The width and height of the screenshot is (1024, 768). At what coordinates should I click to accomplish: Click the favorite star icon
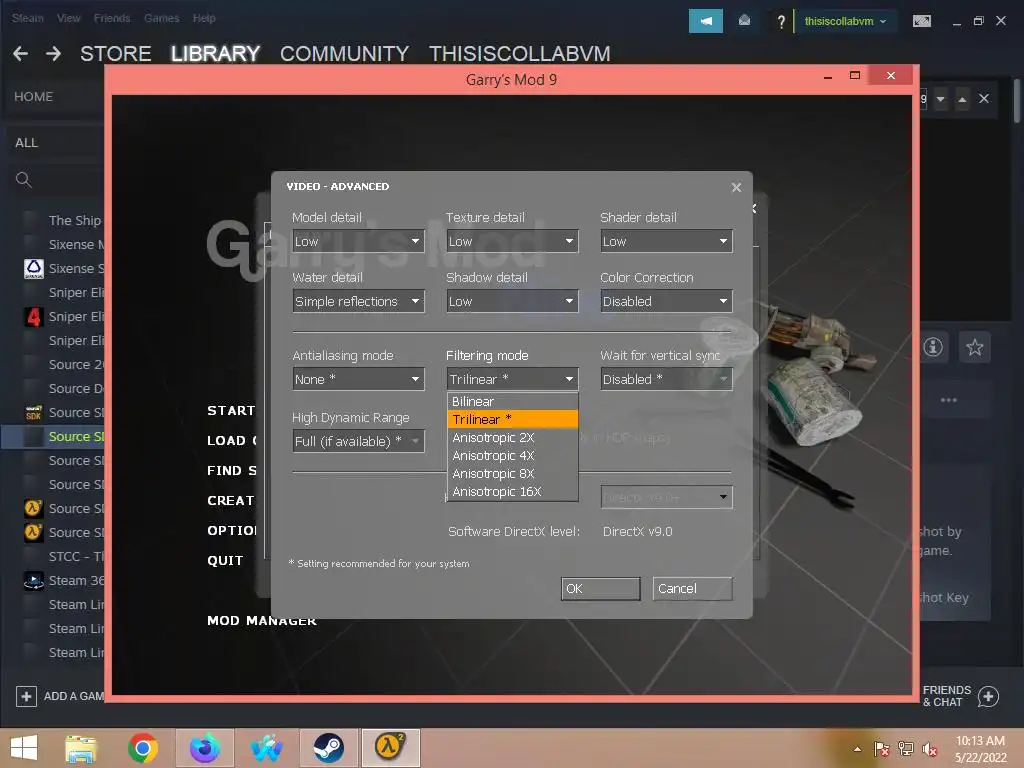974,347
